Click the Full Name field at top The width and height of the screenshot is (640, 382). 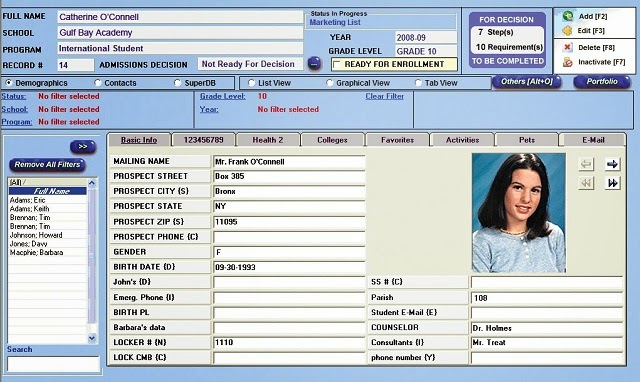(180, 17)
